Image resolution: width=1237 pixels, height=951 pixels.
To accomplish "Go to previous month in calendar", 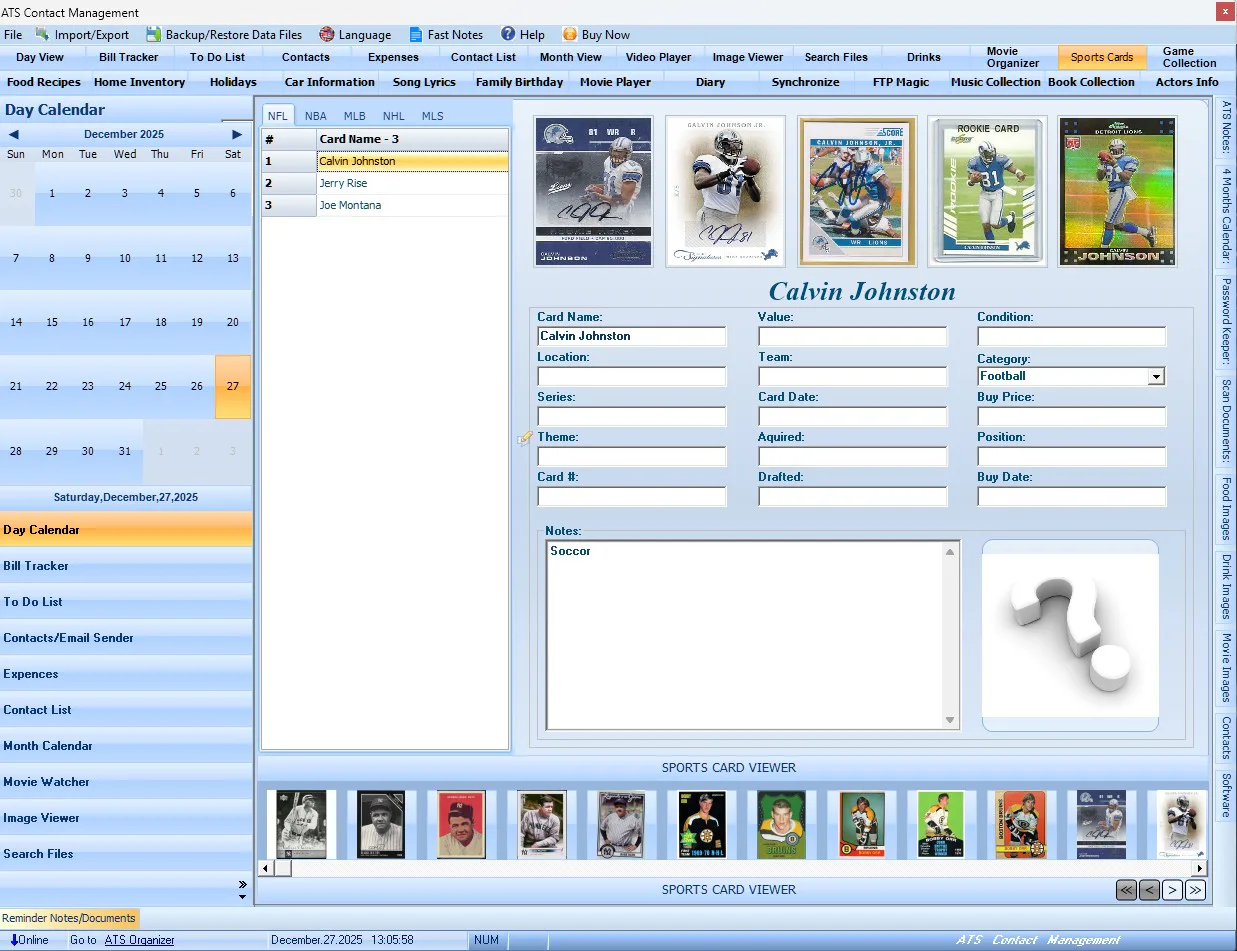I will tap(13, 134).
